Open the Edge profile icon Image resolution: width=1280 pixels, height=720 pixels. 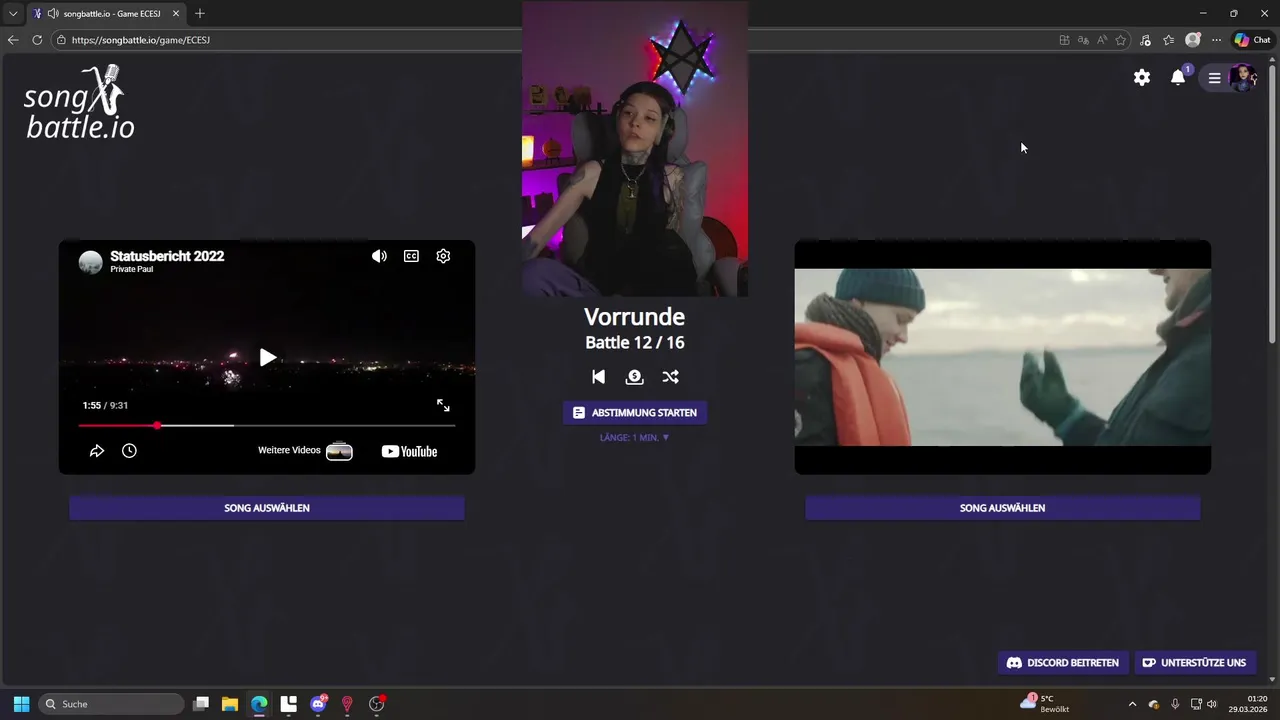coord(1192,40)
